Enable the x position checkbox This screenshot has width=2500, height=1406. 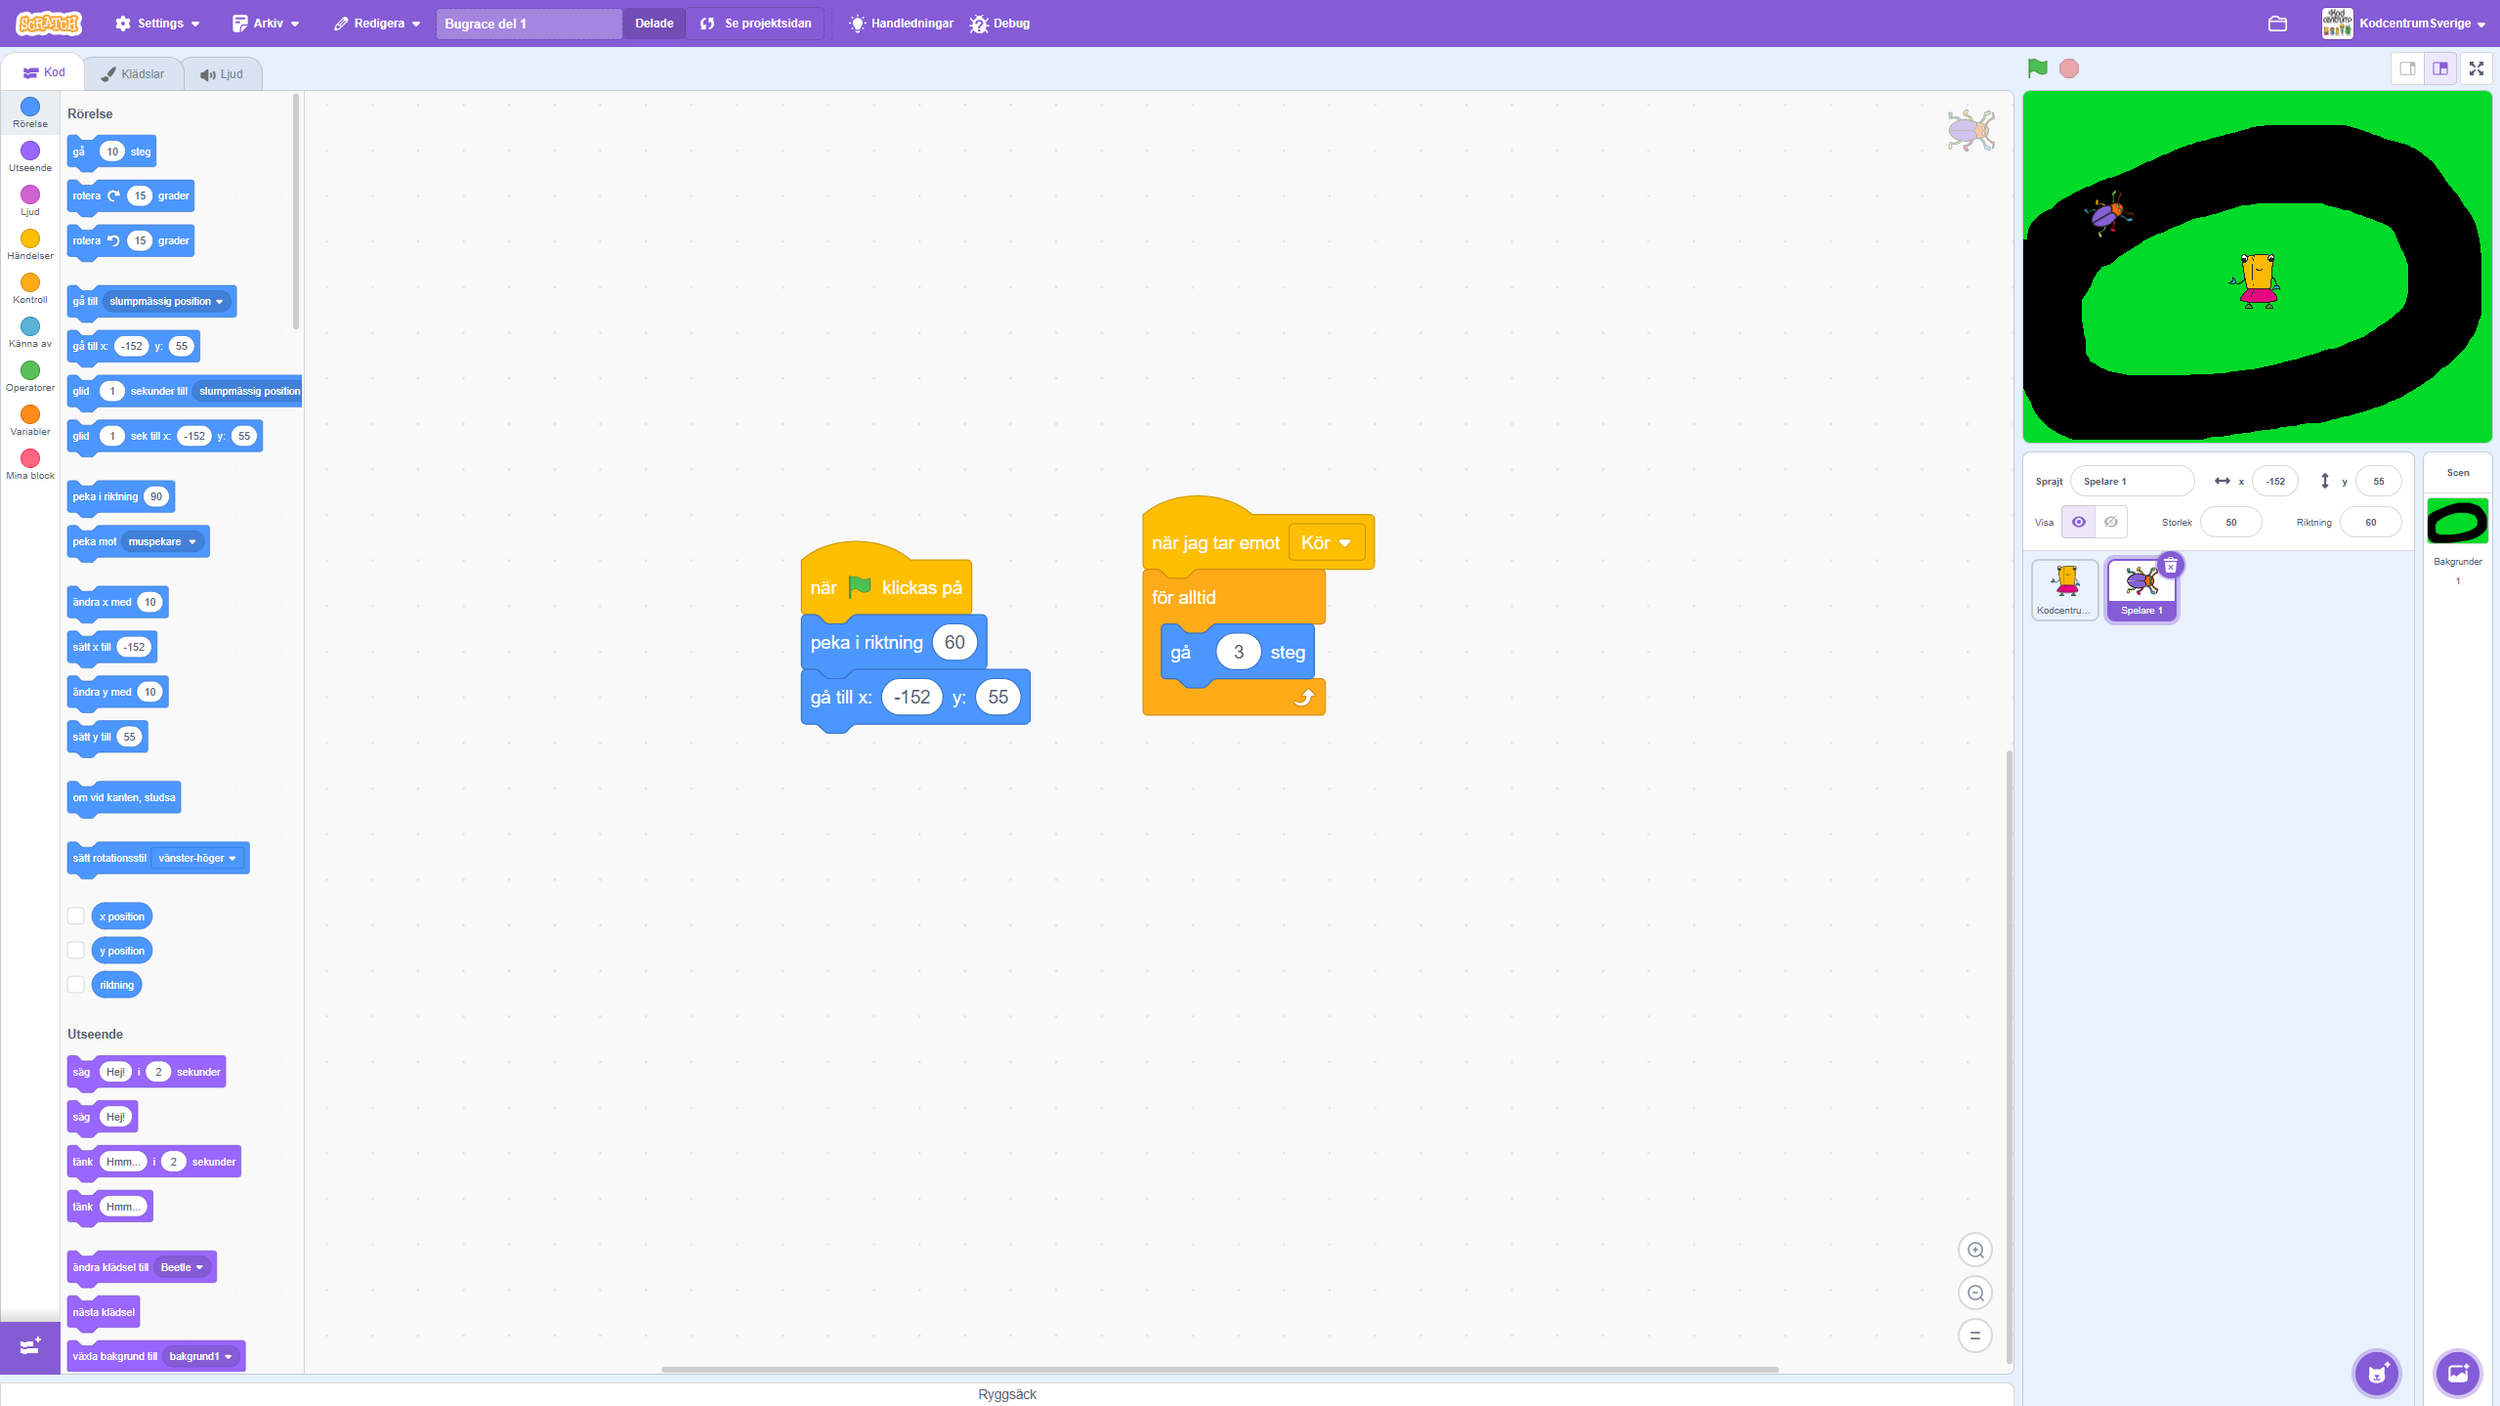[x=76, y=916]
